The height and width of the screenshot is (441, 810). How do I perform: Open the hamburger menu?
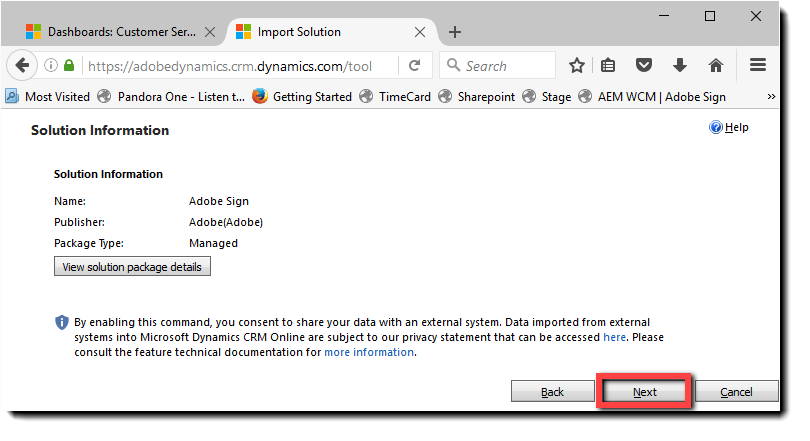[x=758, y=65]
